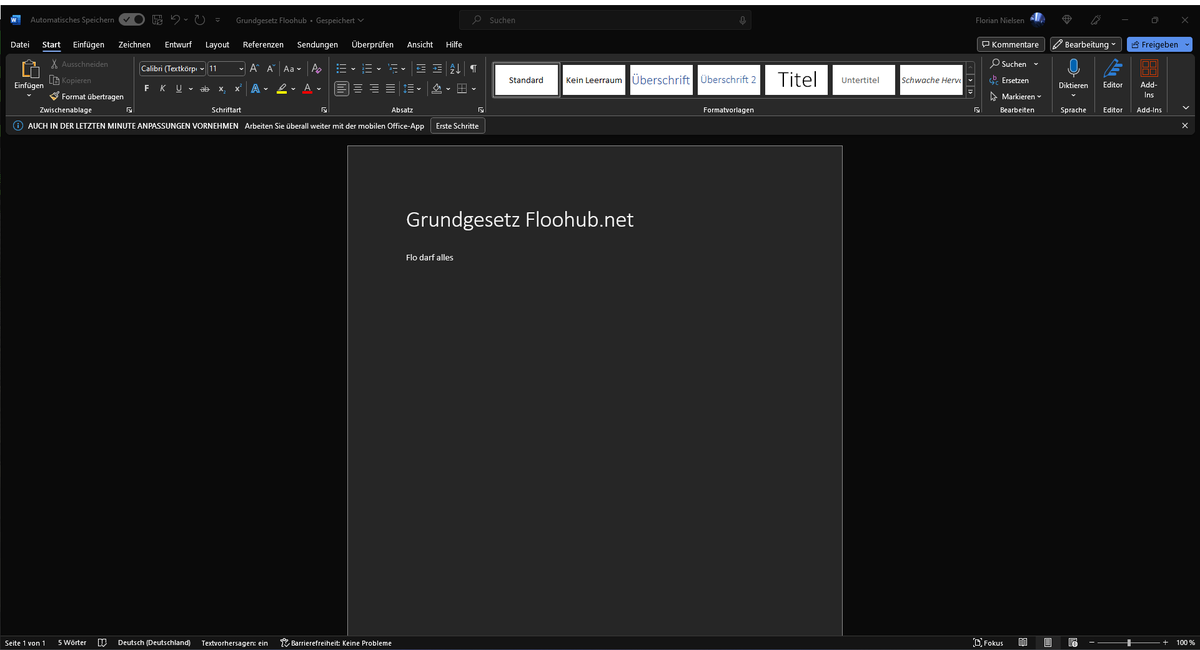1200x650 pixels.
Task: Click the numbered list icon
Action: (x=367, y=68)
